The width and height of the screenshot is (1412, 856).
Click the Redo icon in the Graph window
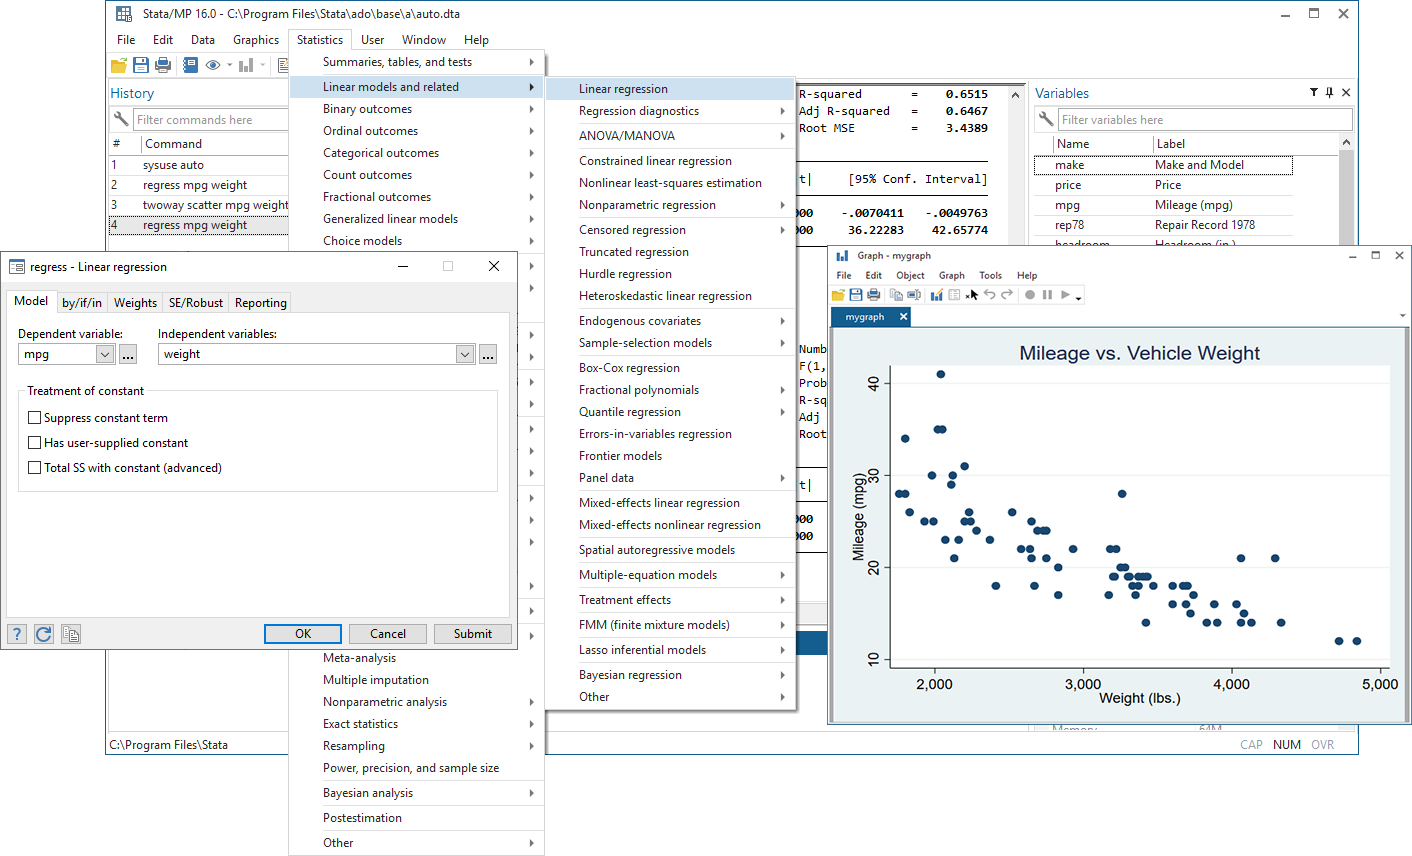1006,294
